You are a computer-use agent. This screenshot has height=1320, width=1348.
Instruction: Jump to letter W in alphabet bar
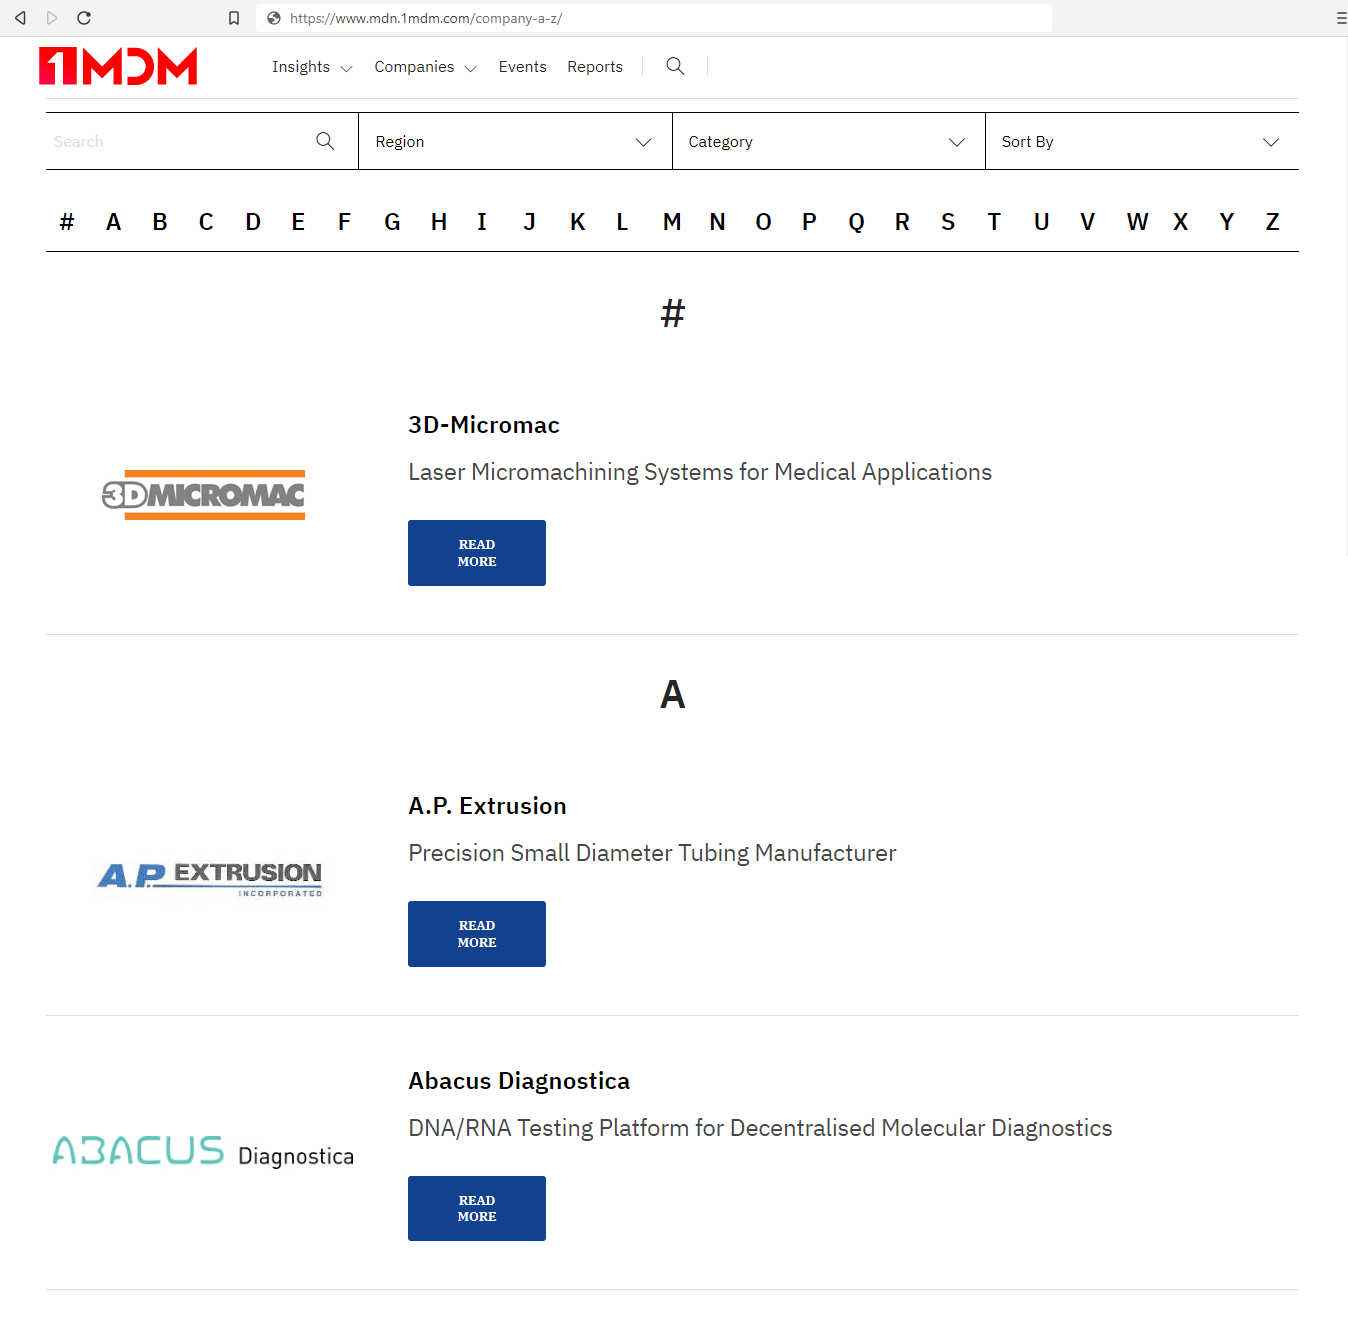point(1137,221)
